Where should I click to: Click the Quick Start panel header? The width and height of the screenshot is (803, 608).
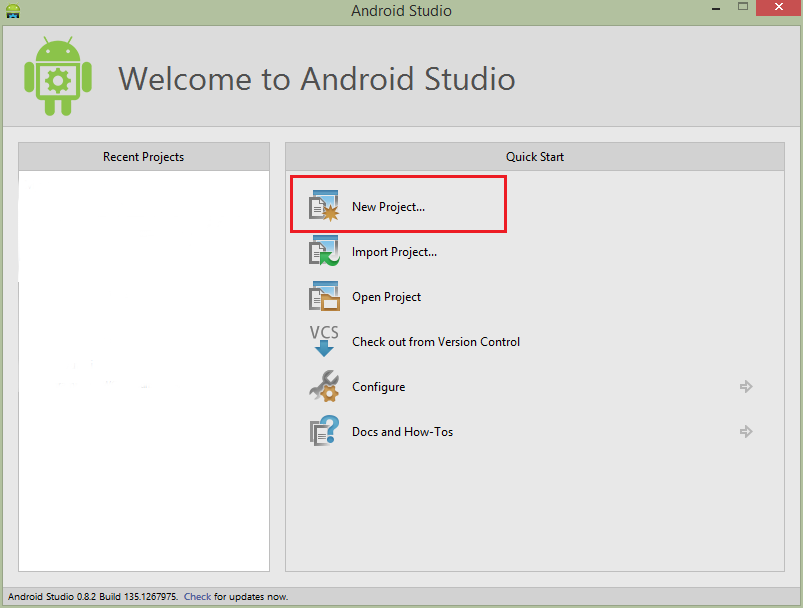point(535,157)
